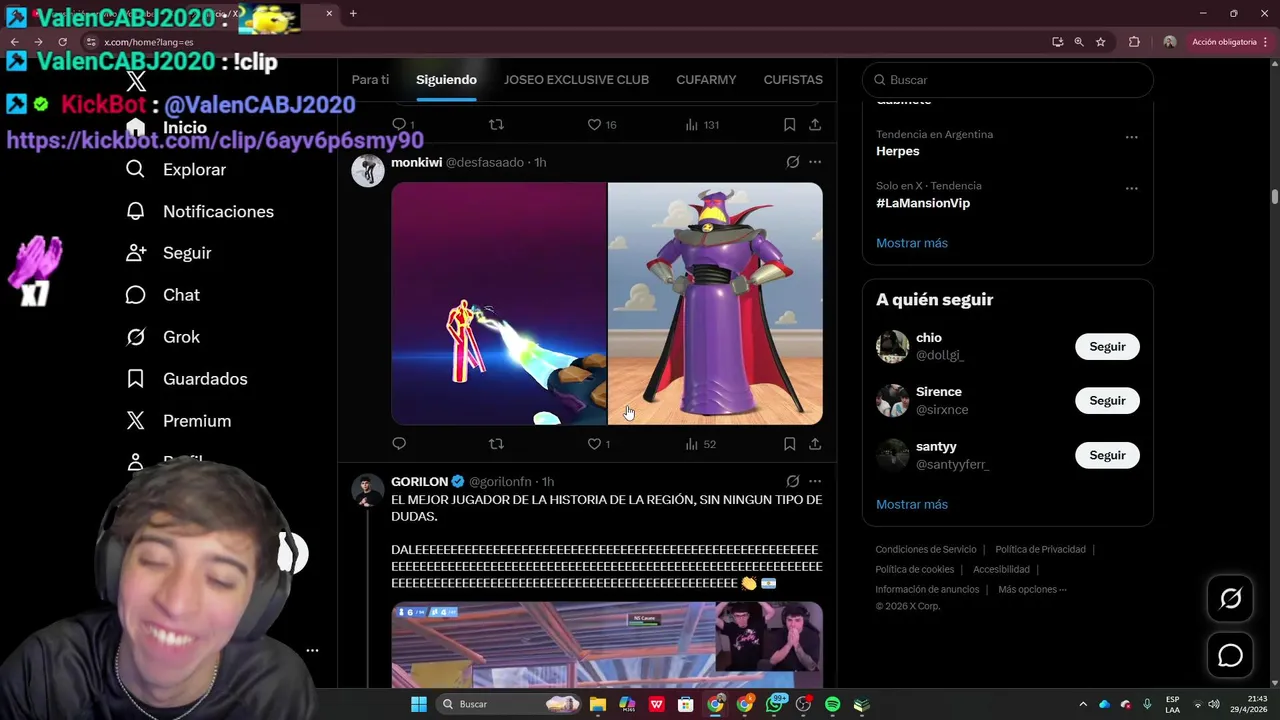Click Mostrar más under A quién seguir

912,504
